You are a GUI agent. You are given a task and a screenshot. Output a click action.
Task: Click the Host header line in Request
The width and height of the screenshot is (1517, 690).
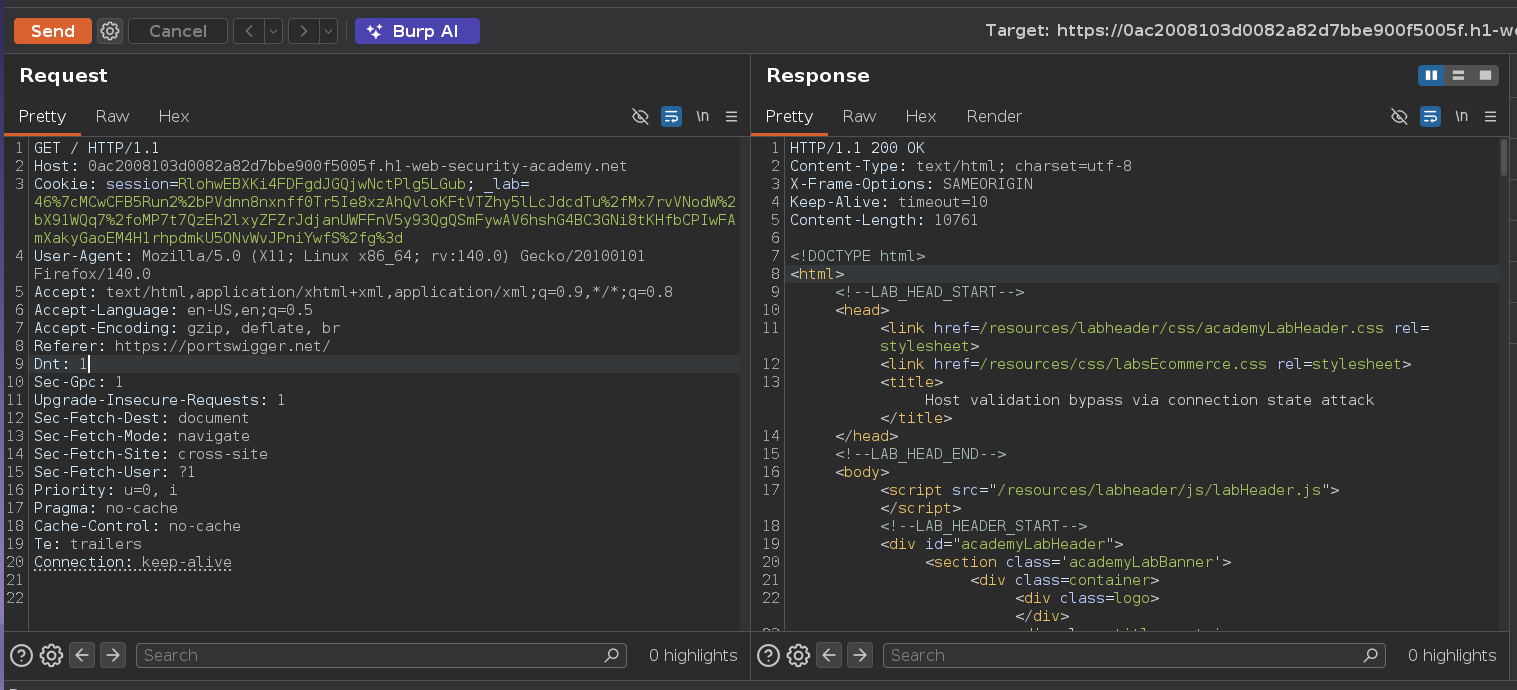[x=331, y=166]
